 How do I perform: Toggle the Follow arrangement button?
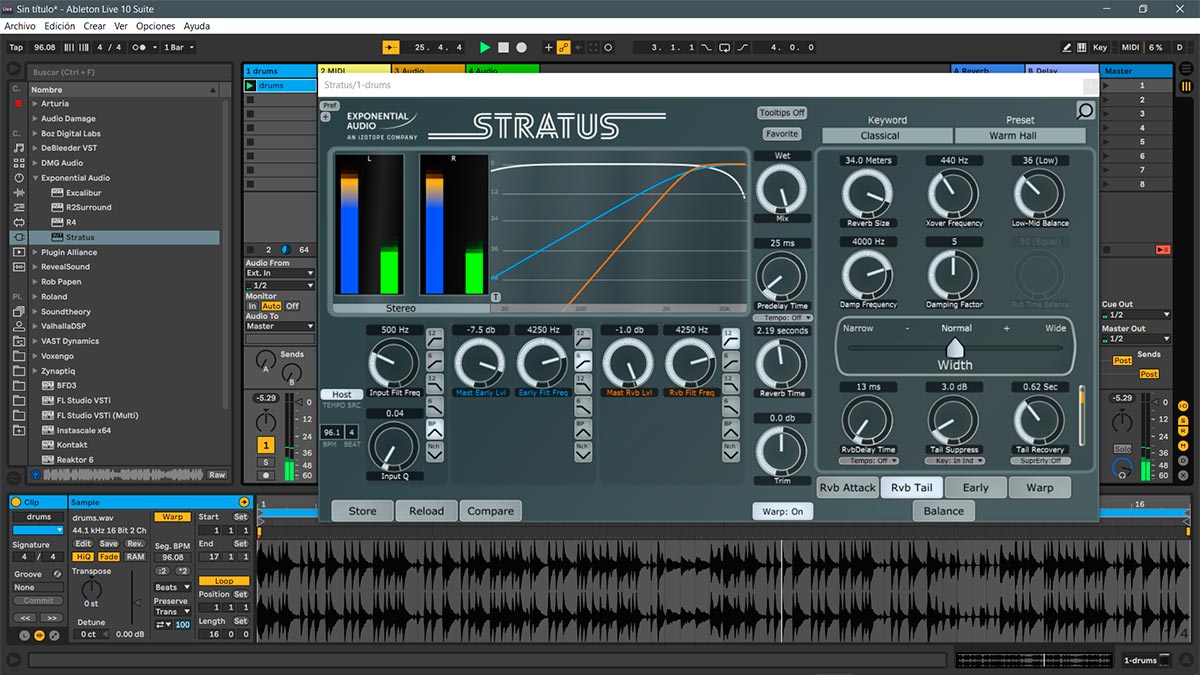click(391, 47)
